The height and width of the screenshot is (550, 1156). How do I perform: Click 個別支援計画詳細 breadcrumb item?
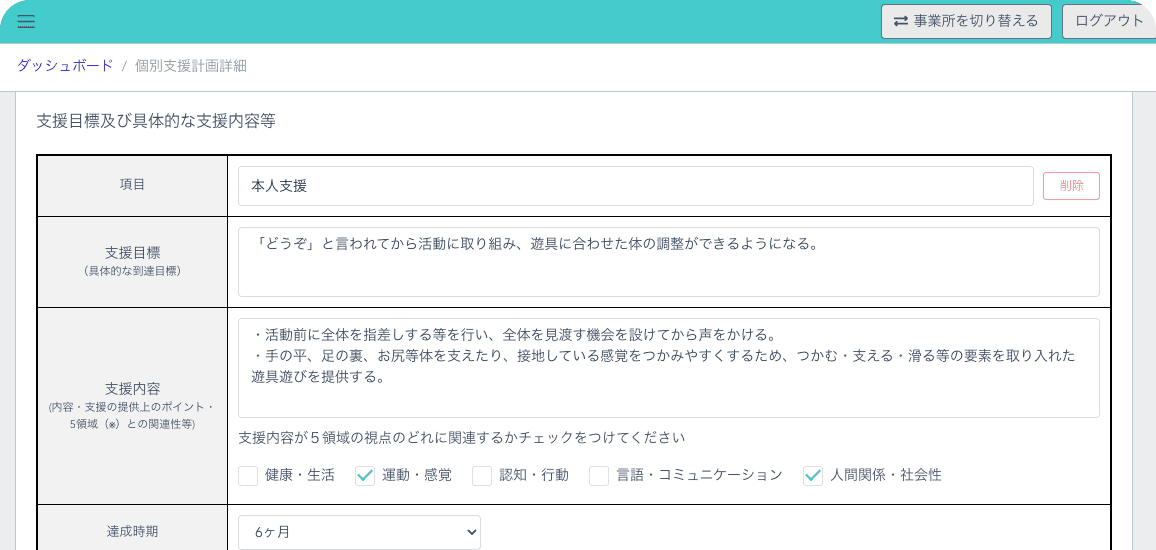pos(190,66)
